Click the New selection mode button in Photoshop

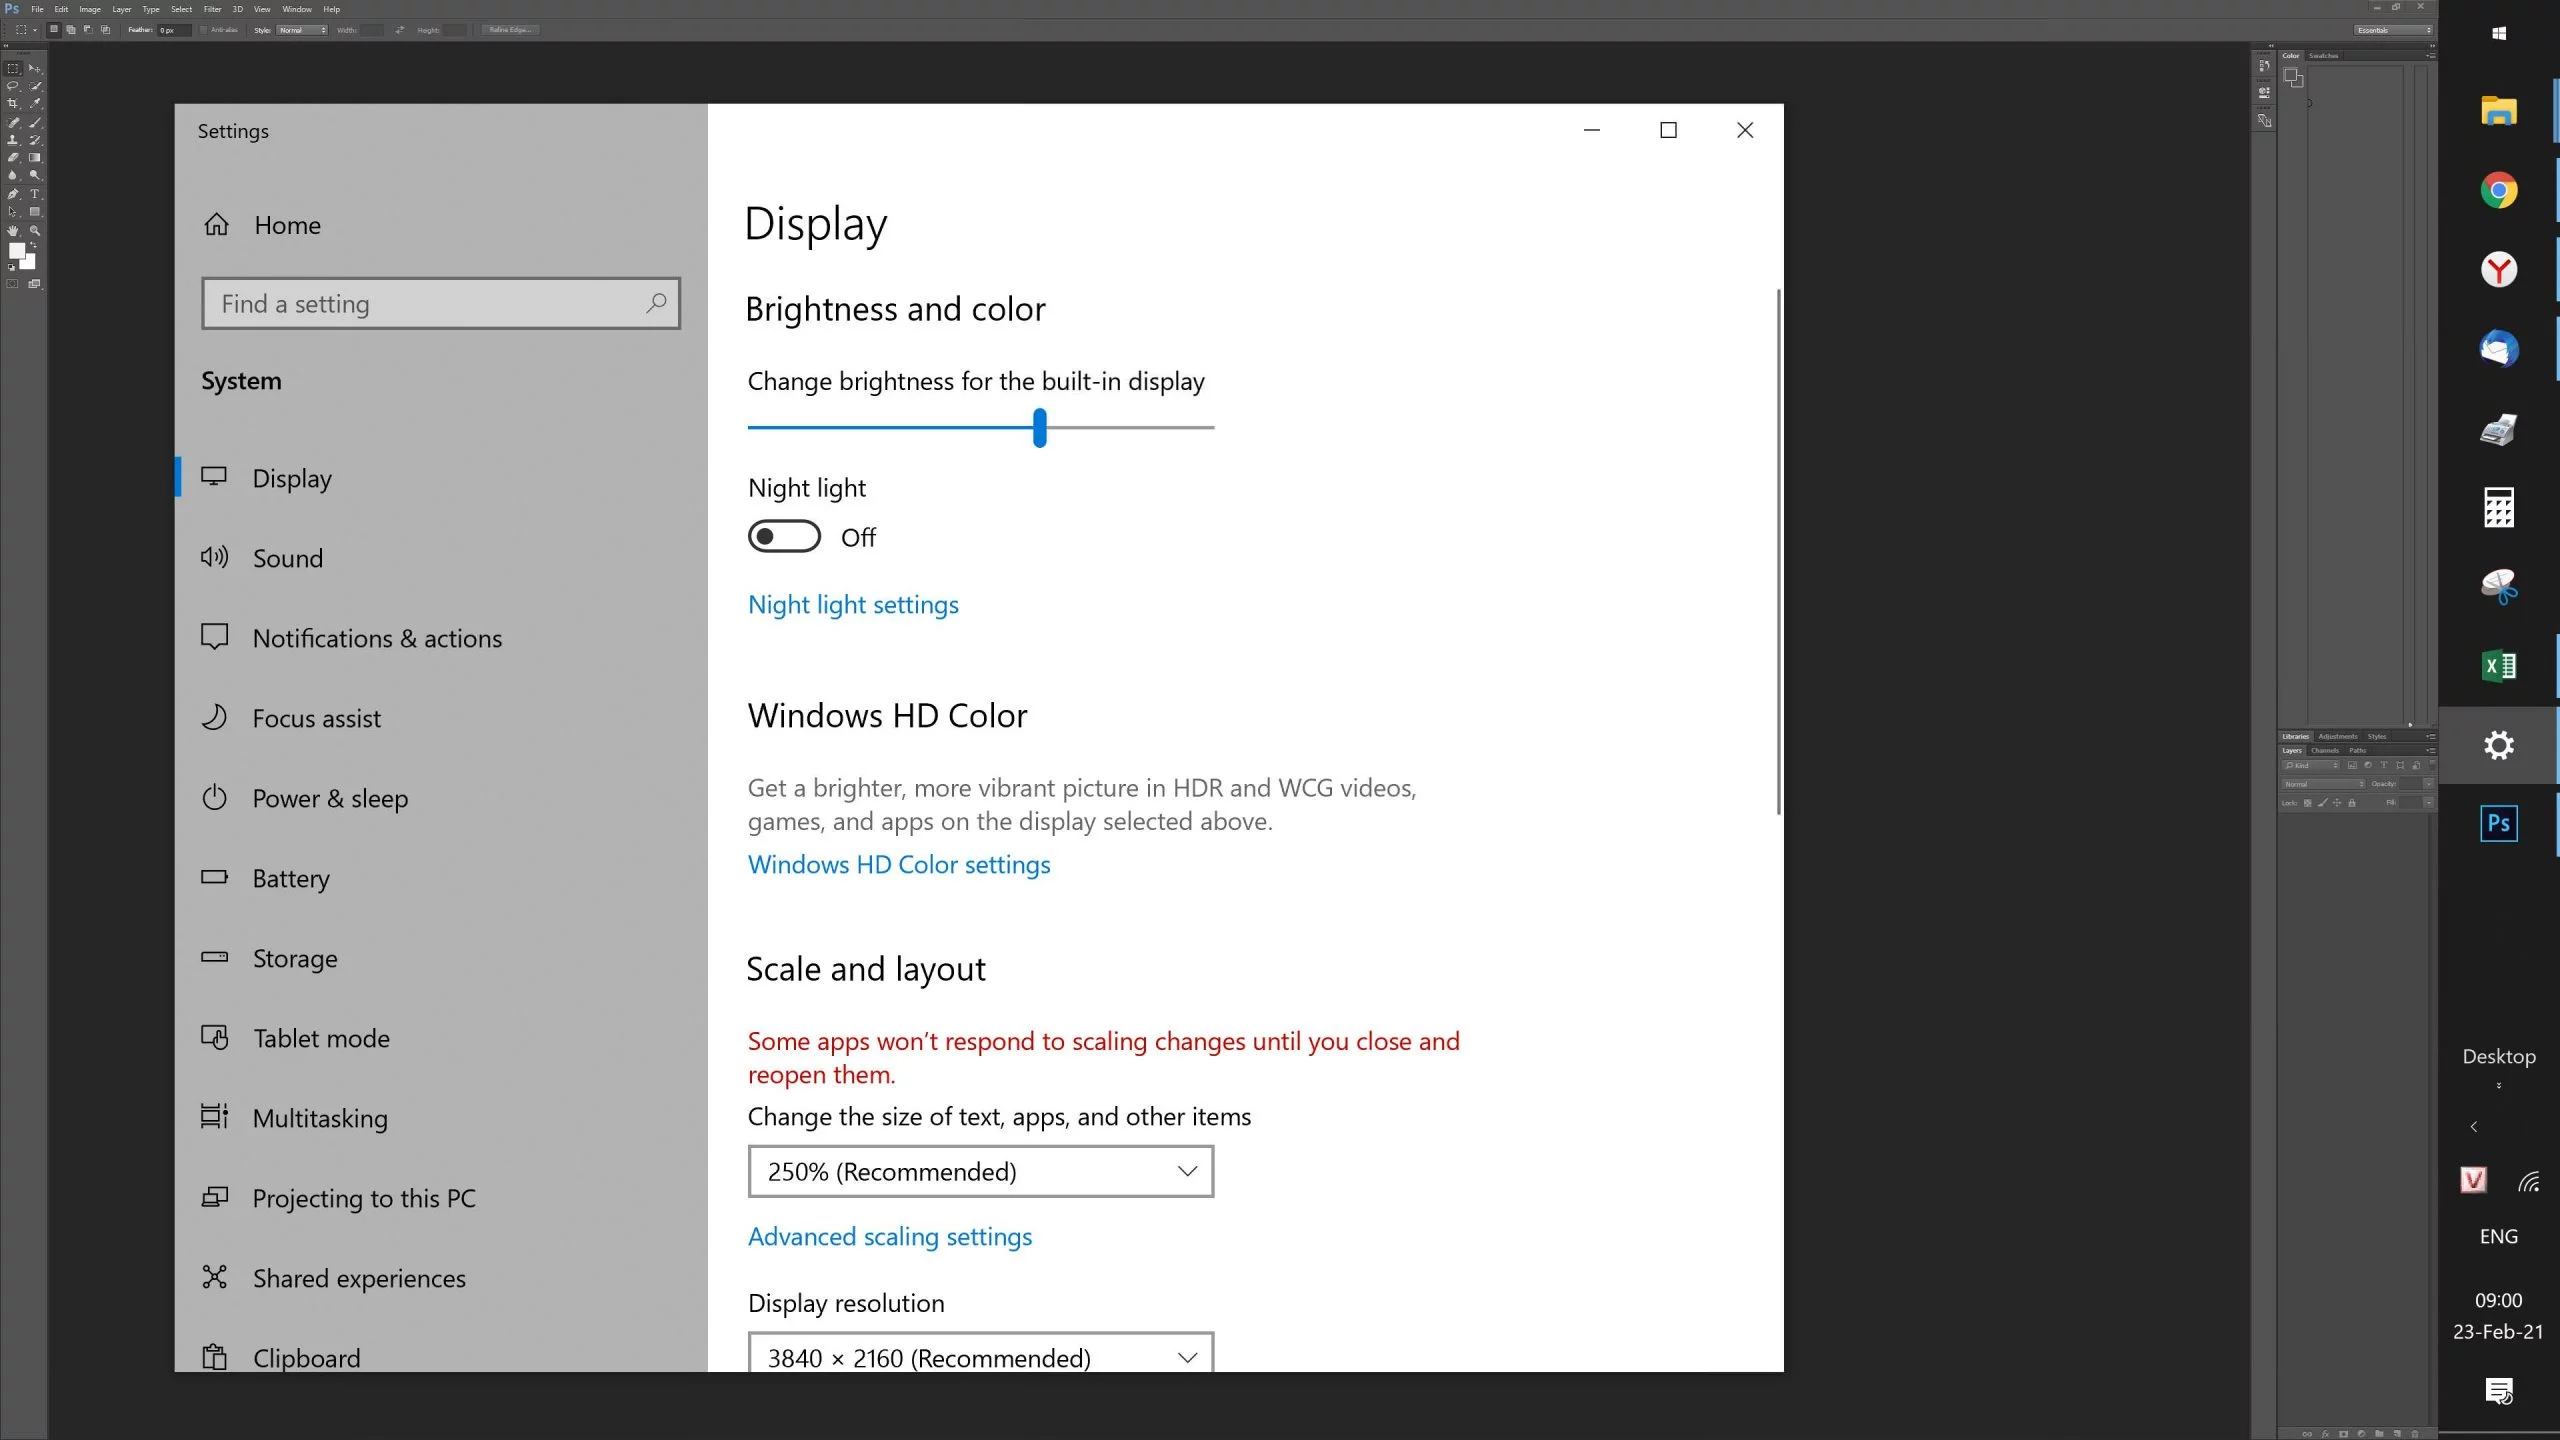54,30
